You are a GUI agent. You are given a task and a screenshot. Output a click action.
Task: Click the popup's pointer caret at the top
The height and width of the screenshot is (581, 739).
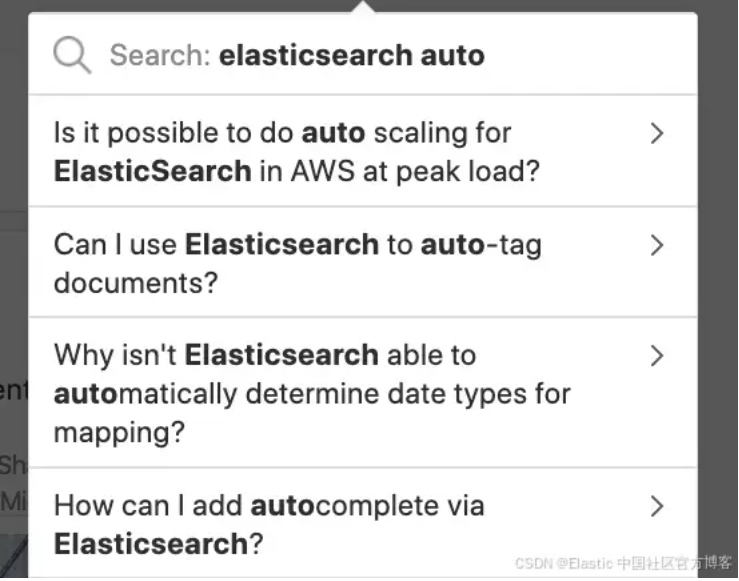(x=363, y=7)
